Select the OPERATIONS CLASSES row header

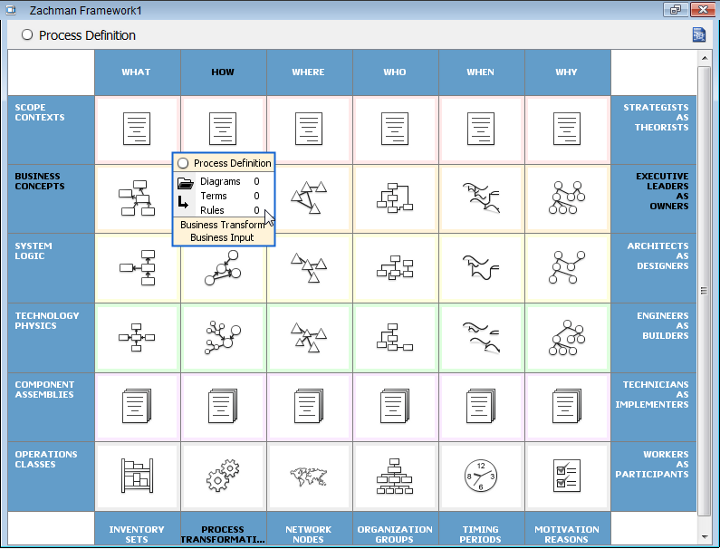pyautogui.click(x=51, y=476)
